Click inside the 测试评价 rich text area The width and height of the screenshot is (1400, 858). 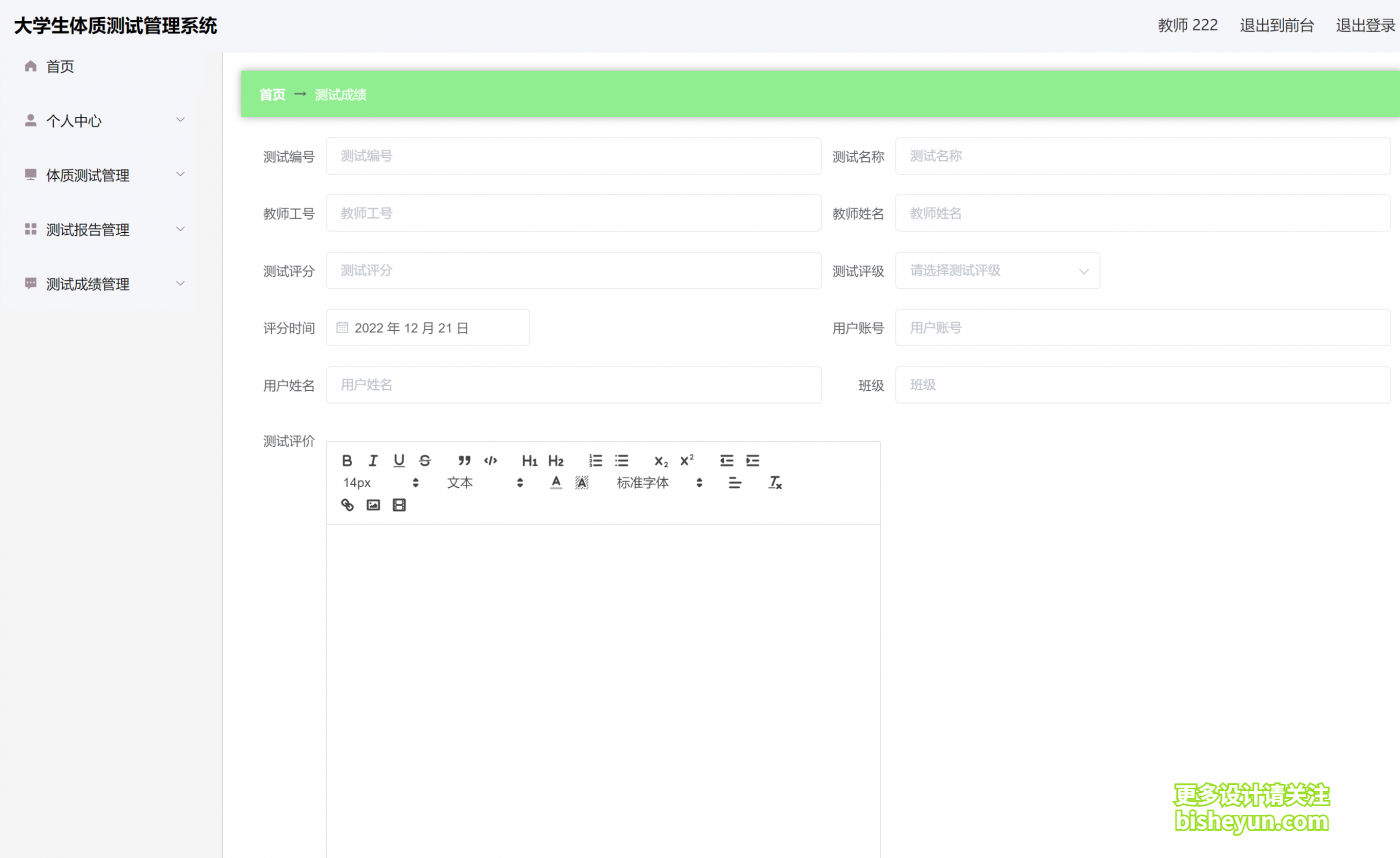(x=603, y=690)
